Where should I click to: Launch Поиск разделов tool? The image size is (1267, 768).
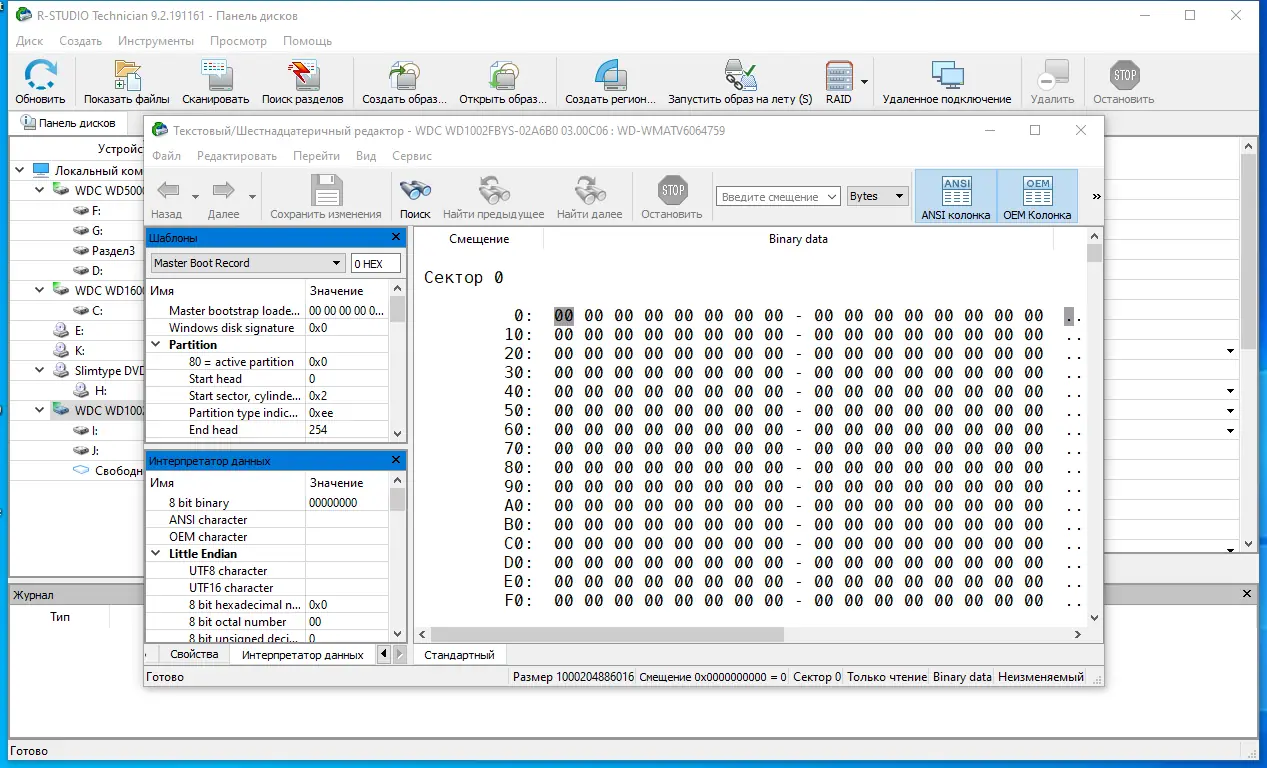303,76
